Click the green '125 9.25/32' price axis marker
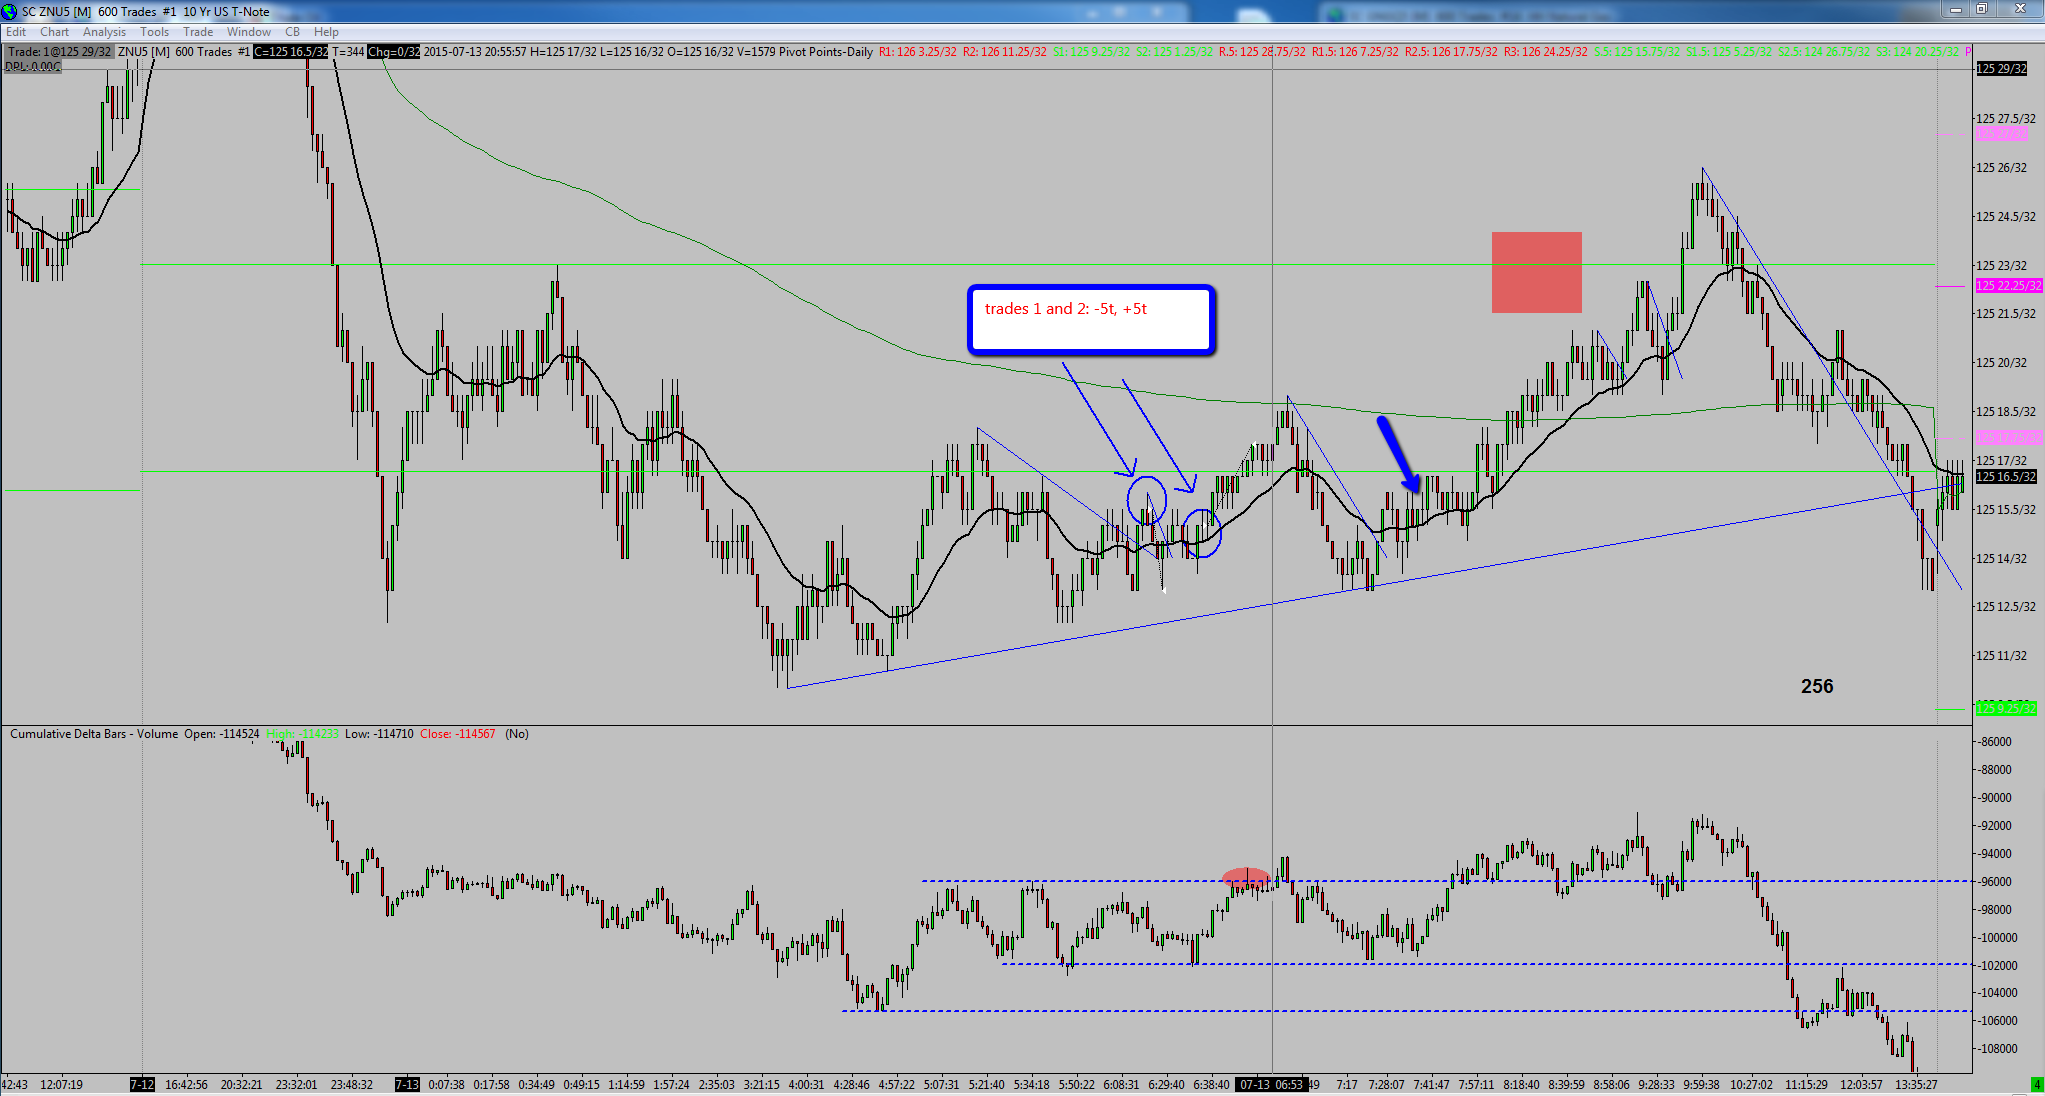Image resolution: width=2045 pixels, height=1096 pixels. pyautogui.click(x=2005, y=709)
